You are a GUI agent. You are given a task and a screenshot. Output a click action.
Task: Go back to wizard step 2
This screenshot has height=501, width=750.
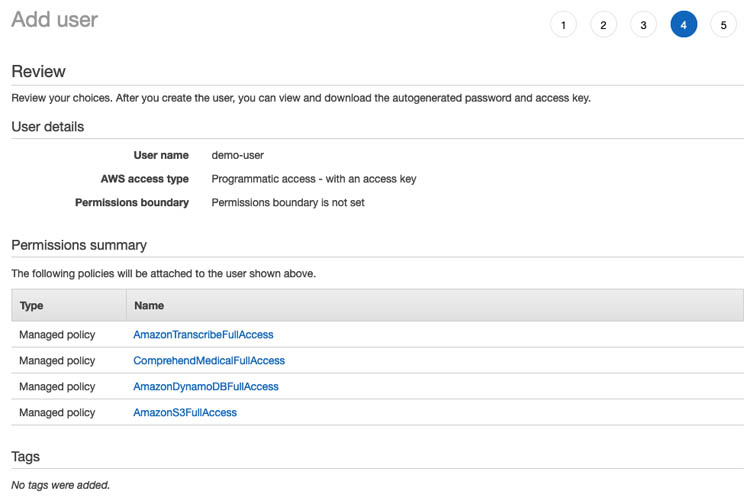point(603,25)
